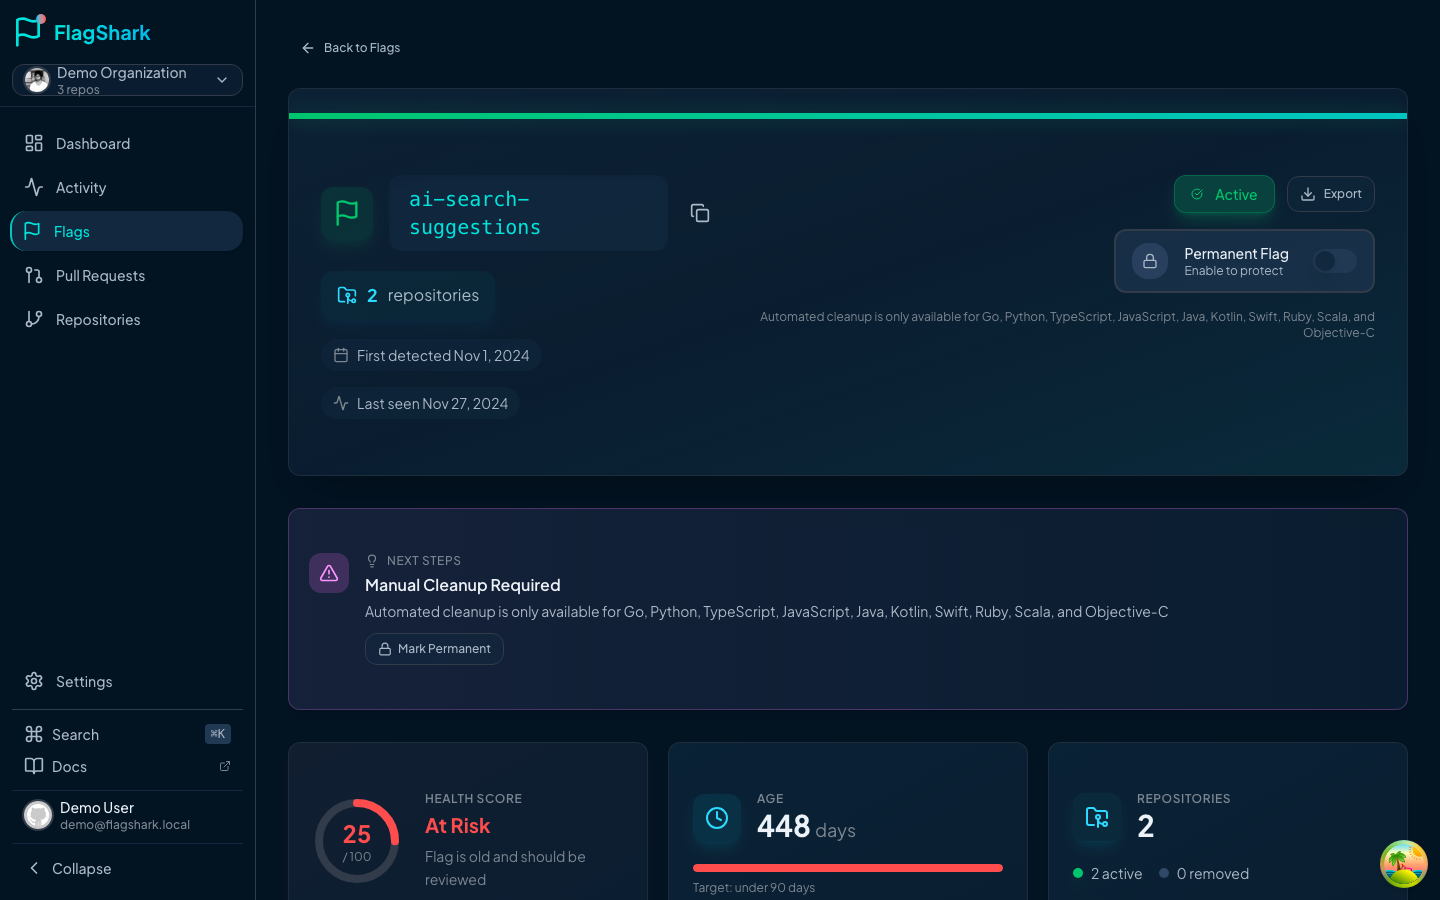Go back to Flags list
The image size is (1440, 900).
(x=351, y=48)
